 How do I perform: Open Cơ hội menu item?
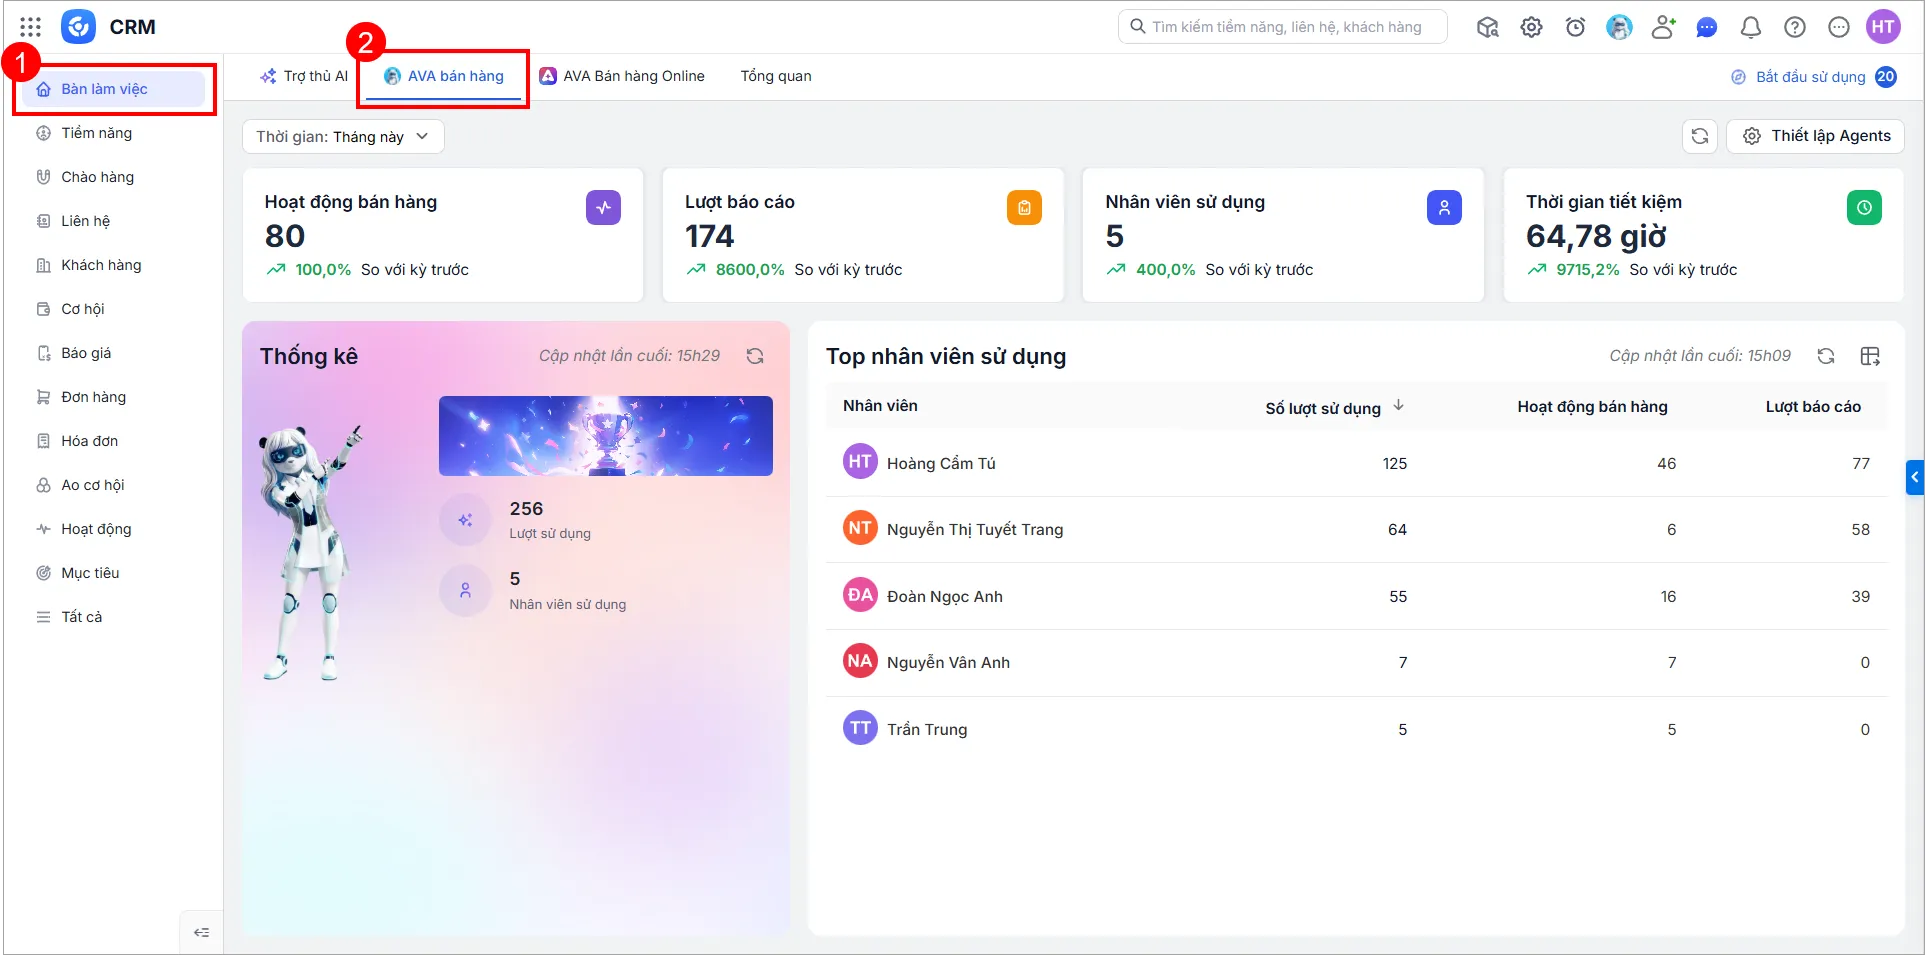[113, 309]
